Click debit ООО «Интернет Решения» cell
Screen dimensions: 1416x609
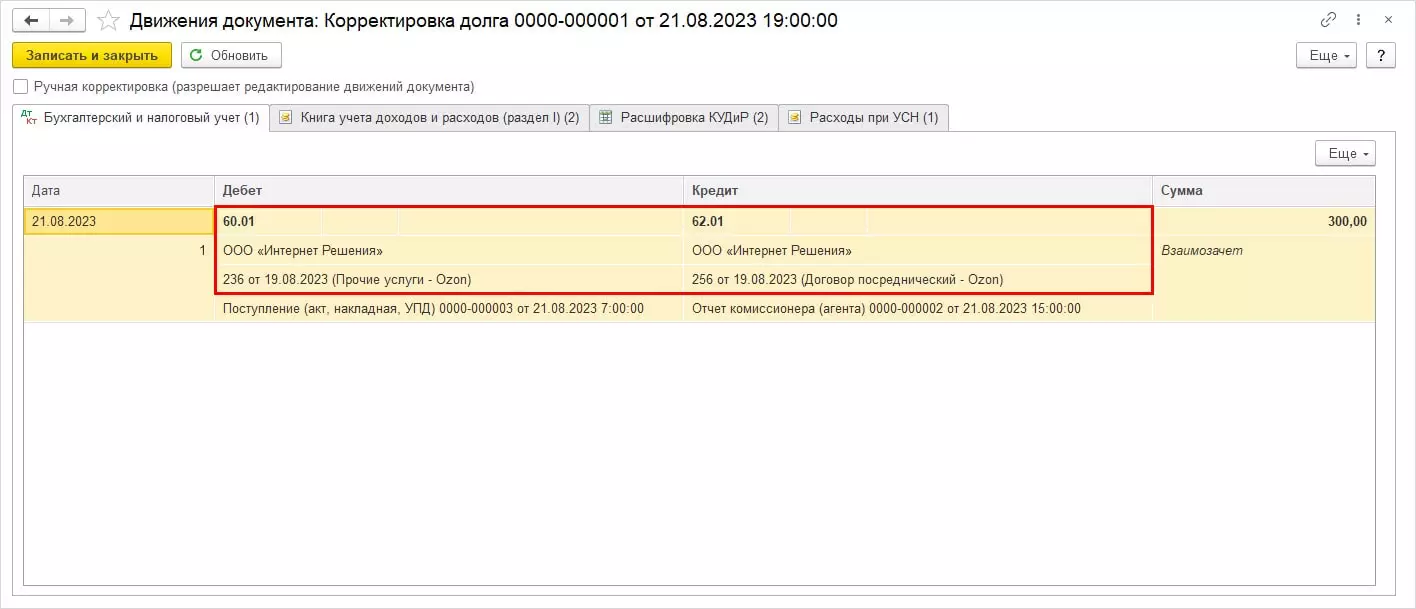point(449,250)
